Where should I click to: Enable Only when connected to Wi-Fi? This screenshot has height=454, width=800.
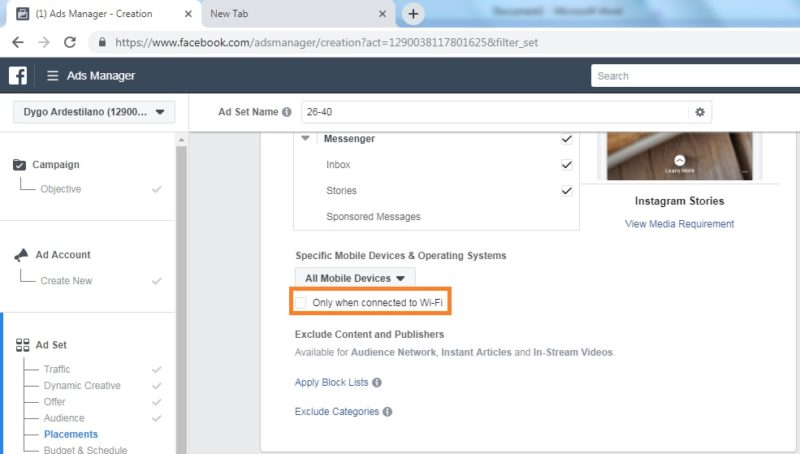point(301,302)
